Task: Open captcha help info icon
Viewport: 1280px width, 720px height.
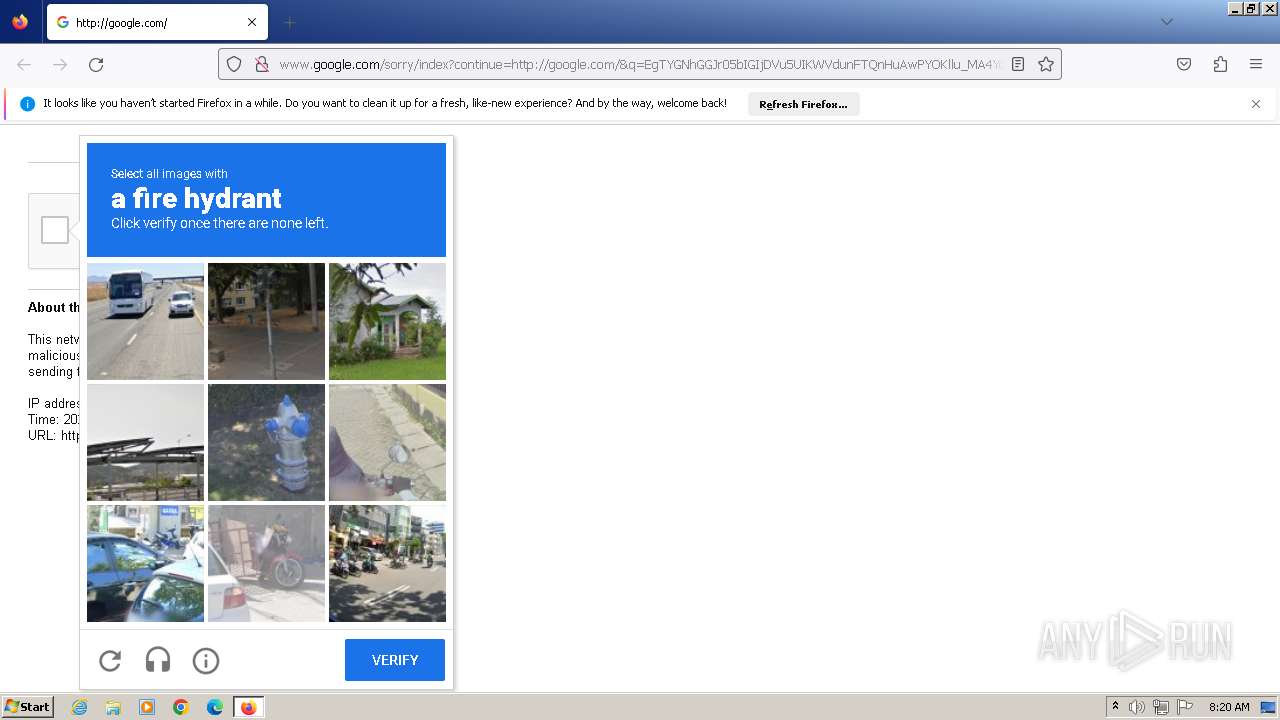Action: click(206, 660)
